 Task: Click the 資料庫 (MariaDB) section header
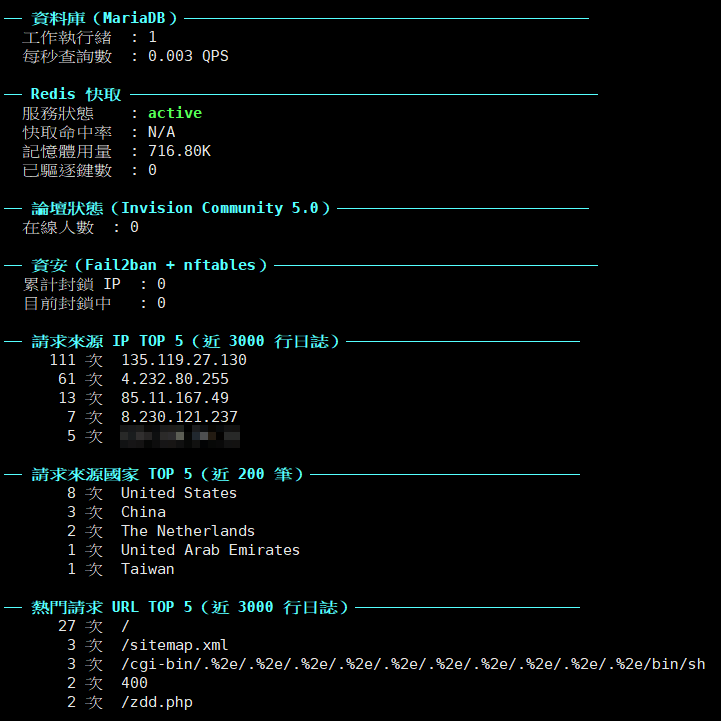(x=104, y=18)
